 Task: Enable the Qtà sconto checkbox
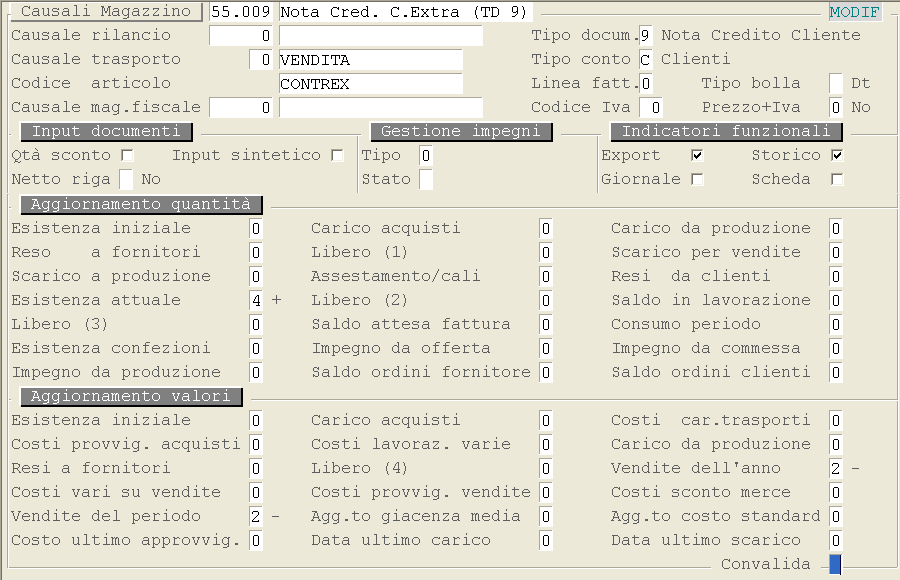click(x=127, y=156)
